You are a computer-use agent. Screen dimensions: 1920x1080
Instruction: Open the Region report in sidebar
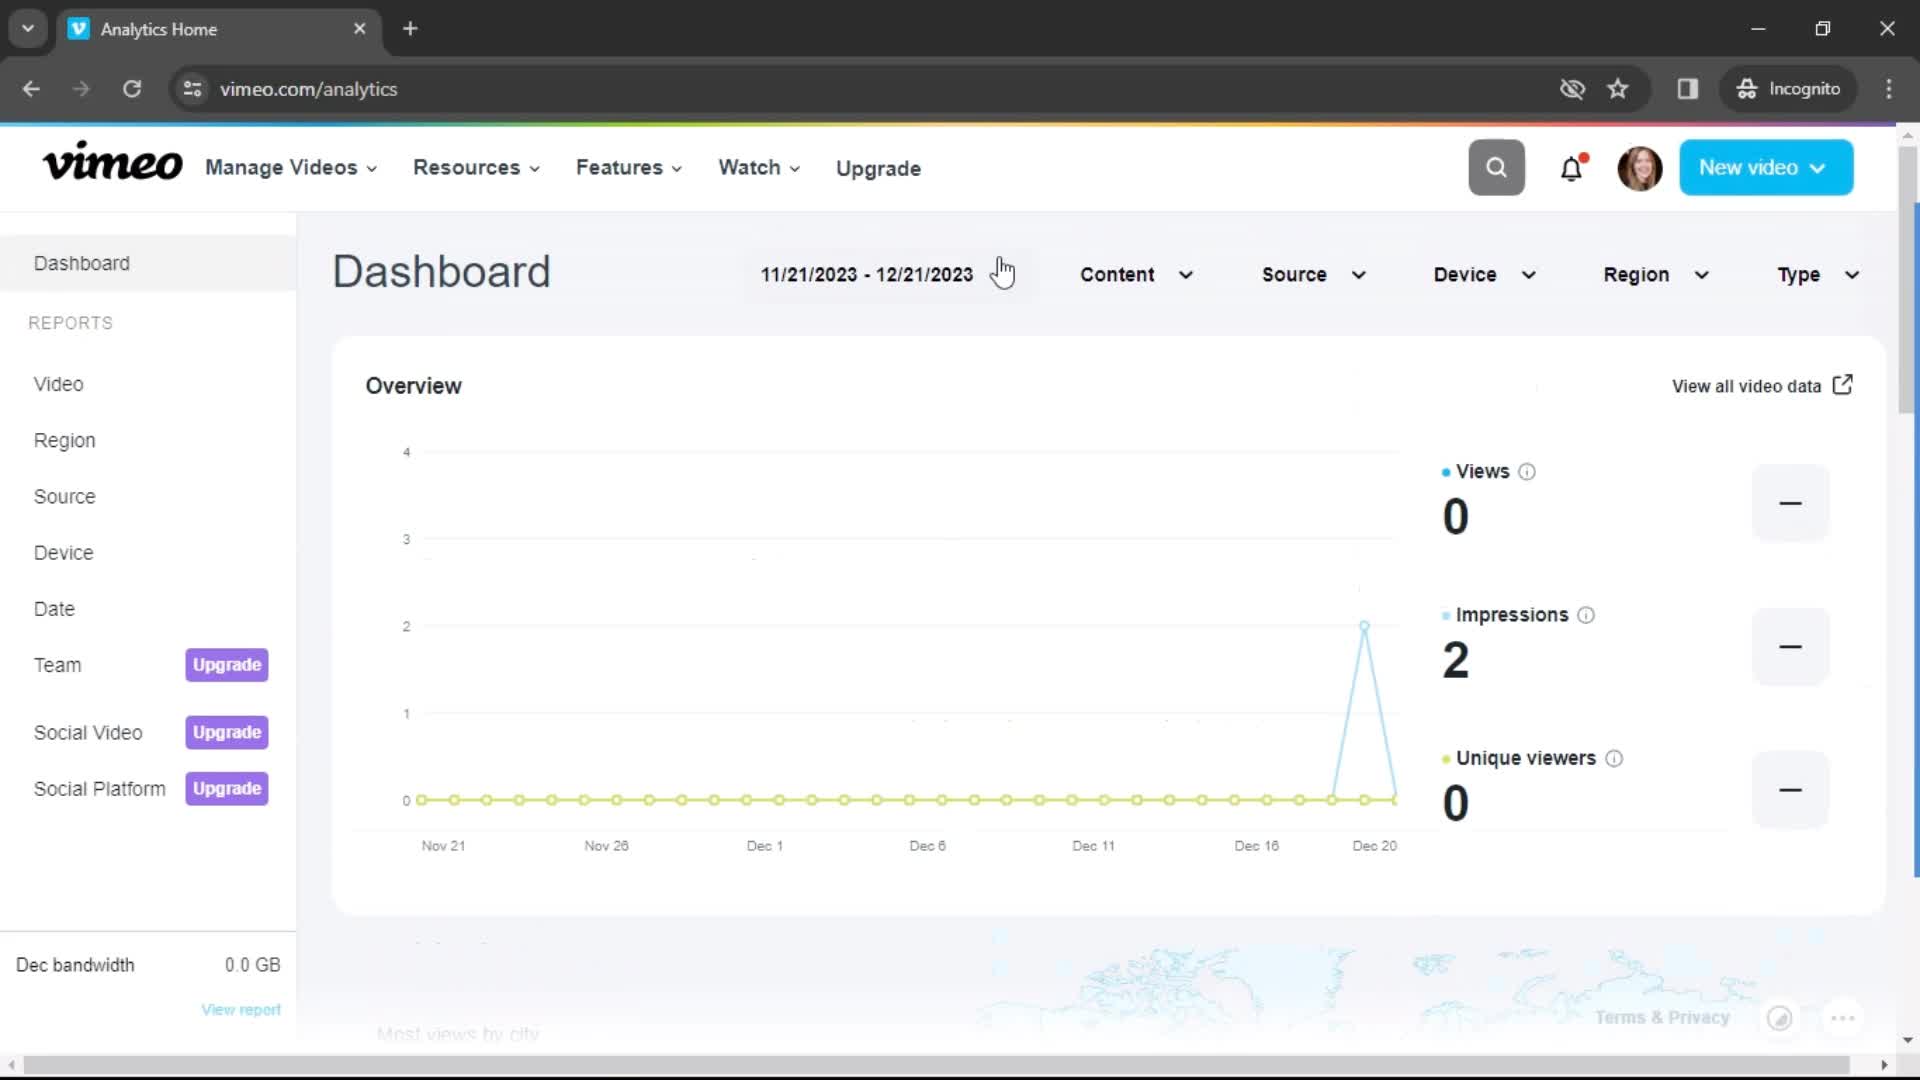click(64, 440)
